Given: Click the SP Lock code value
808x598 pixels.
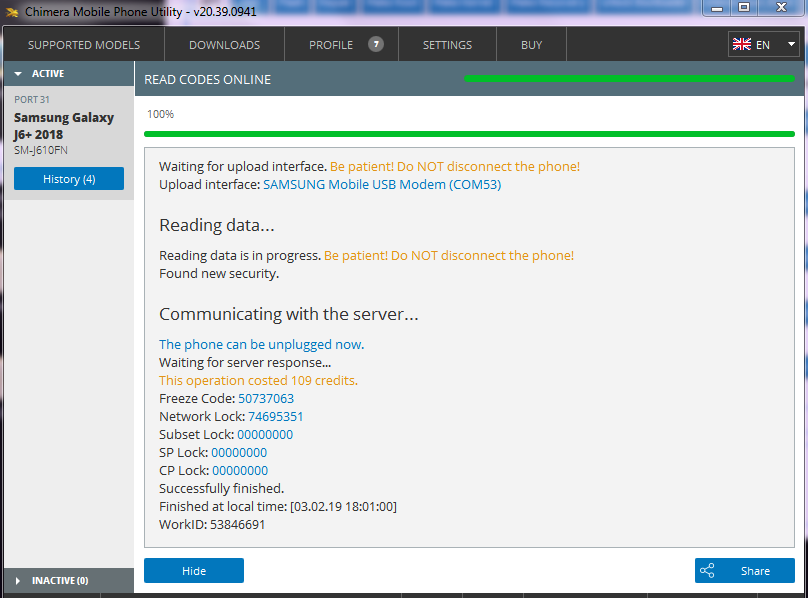Looking at the screenshot, I should [x=239, y=453].
